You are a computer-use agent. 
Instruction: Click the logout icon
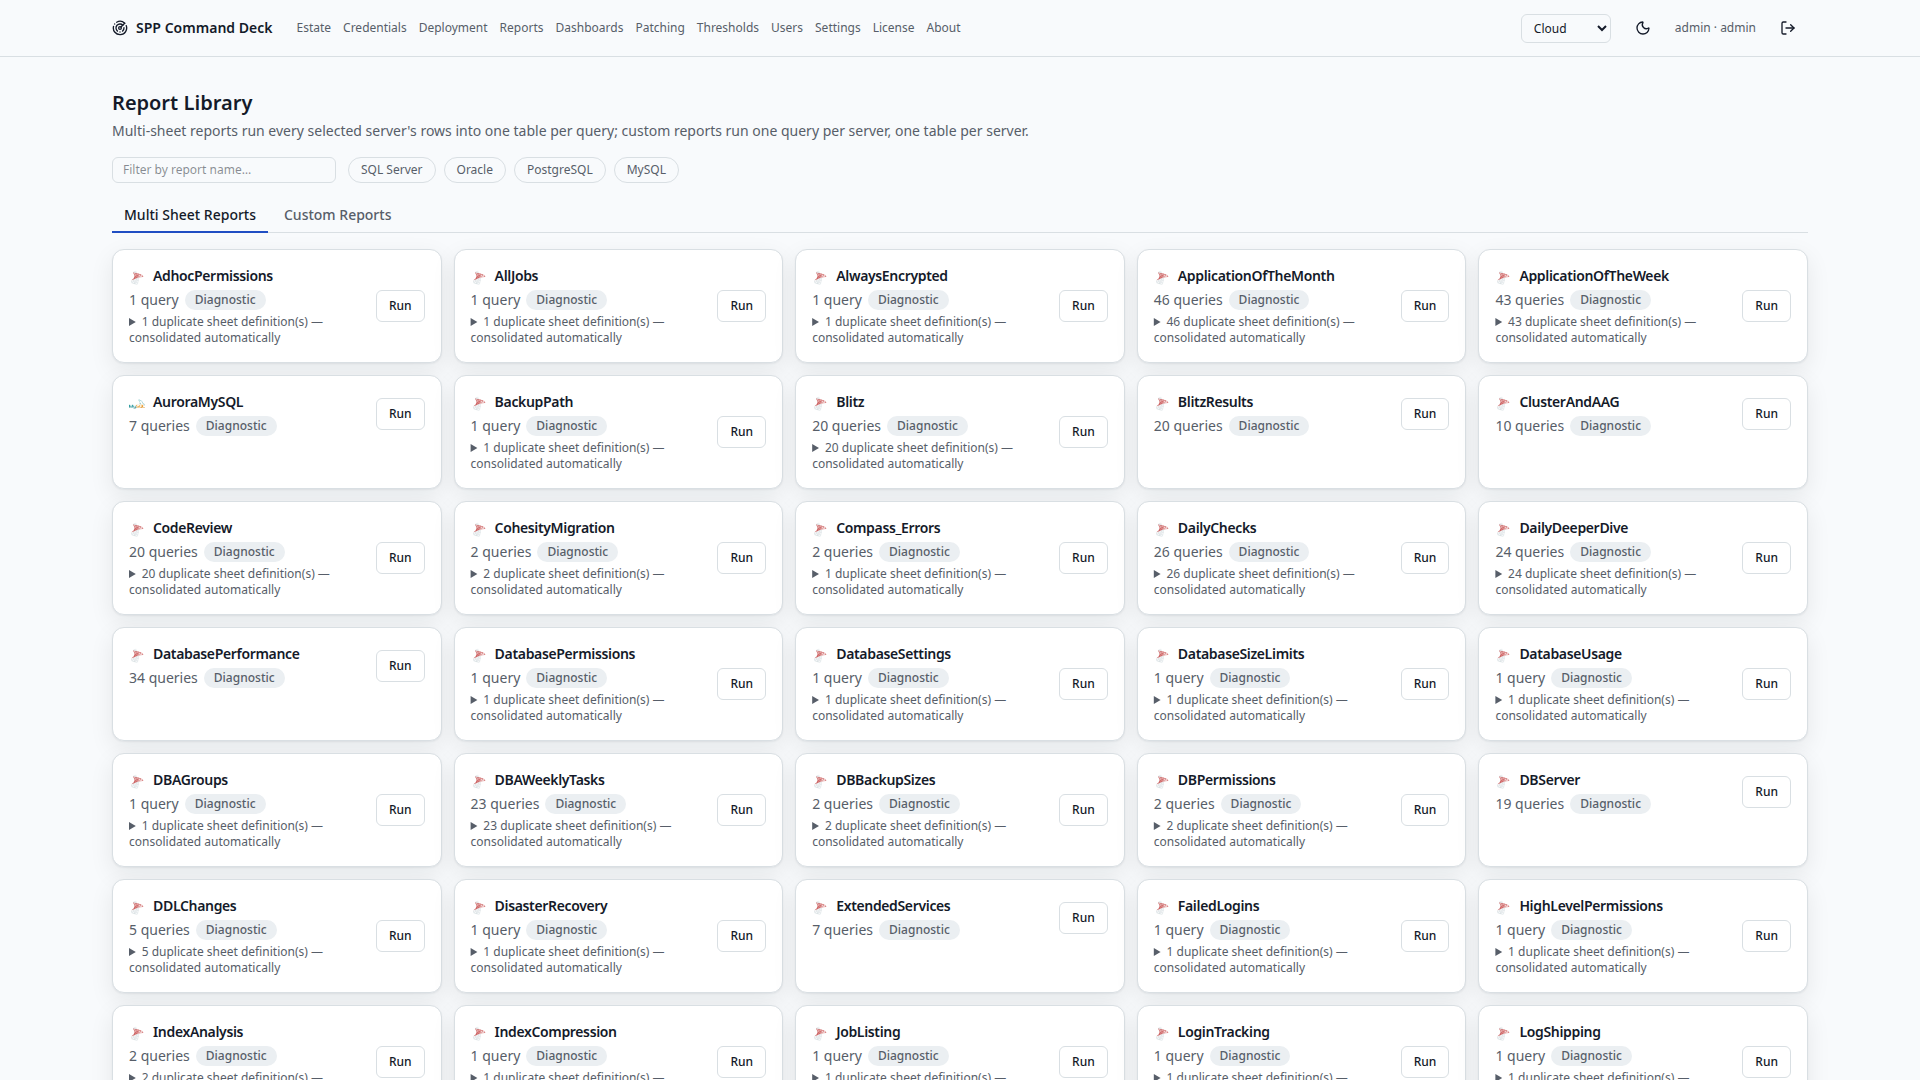pyautogui.click(x=1788, y=28)
